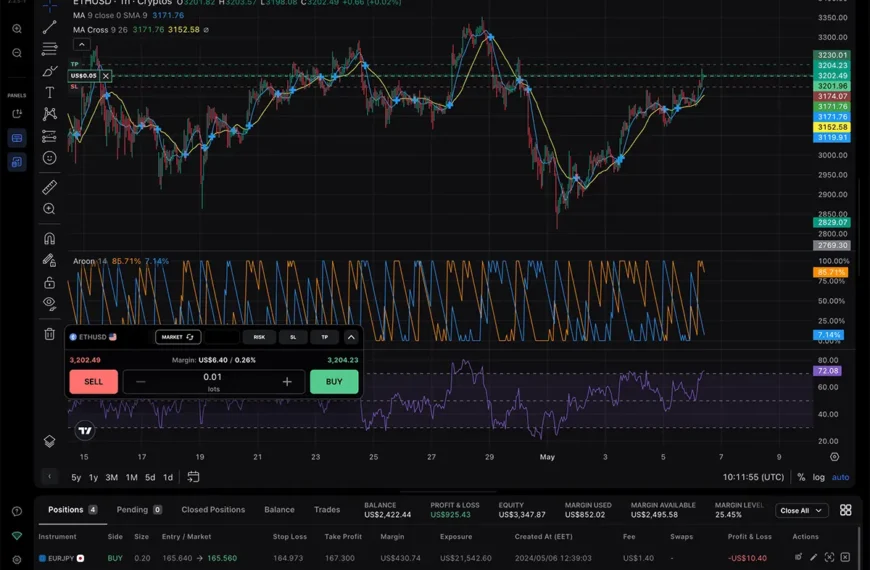Viewport: 870px width, 570px height.
Task: Toggle the order panel sidebar icon
Action: coord(17,138)
